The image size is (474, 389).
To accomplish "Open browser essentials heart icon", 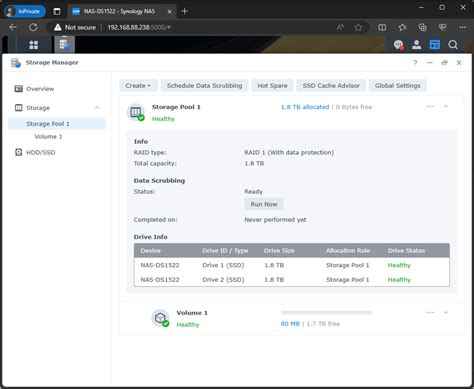I will [x=443, y=27].
